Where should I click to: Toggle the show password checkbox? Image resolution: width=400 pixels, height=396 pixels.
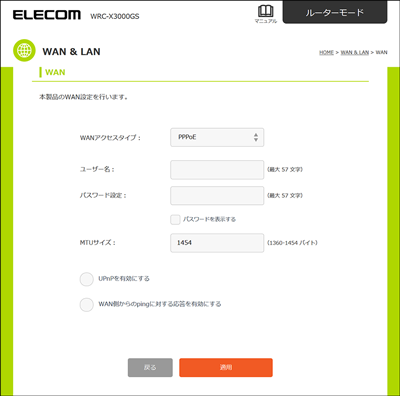click(x=175, y=219)
